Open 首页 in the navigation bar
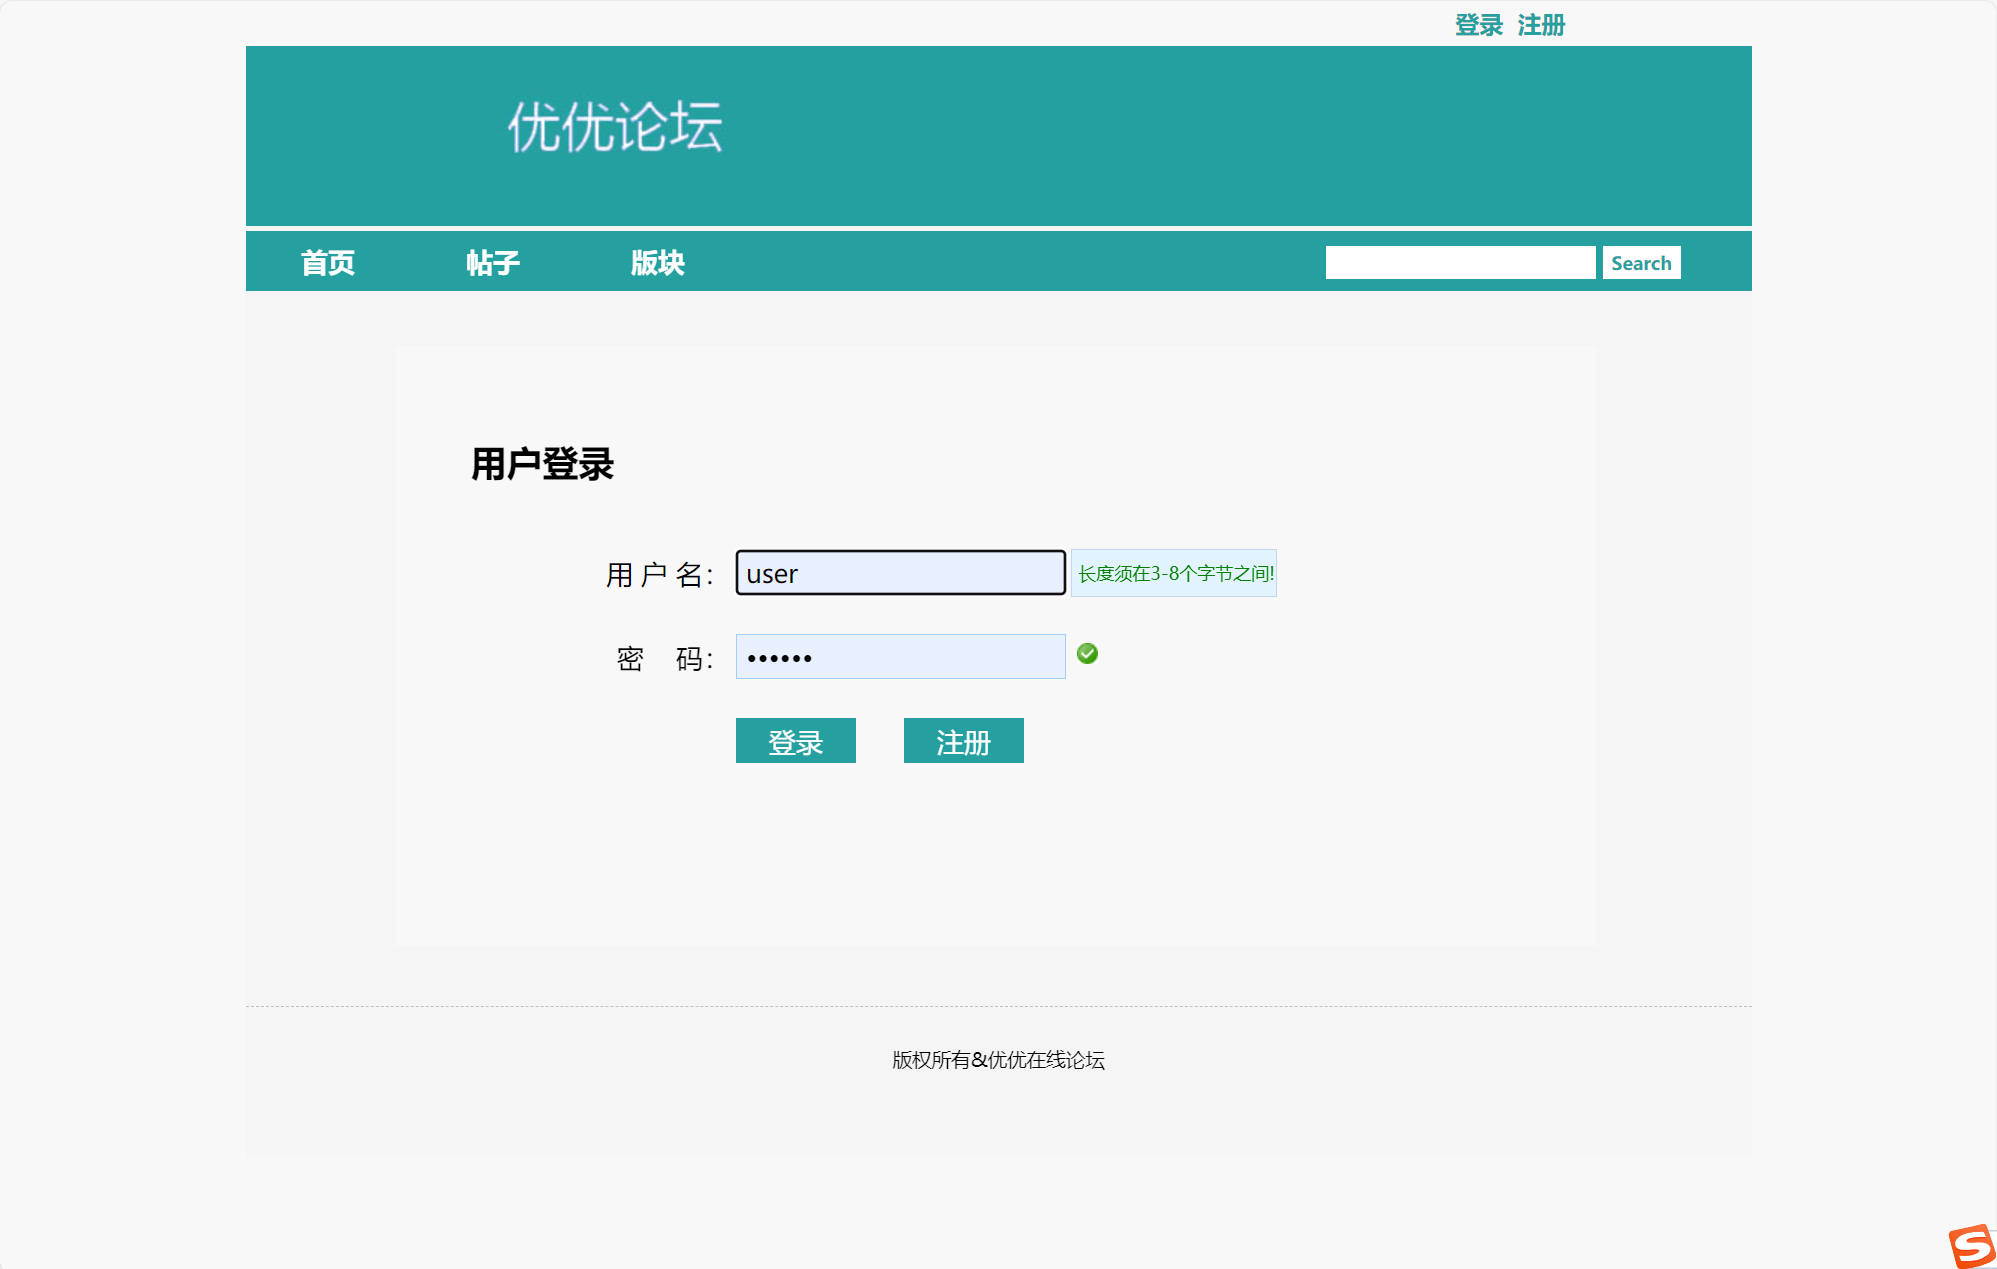This screenshot has width=1997, height=1269. coord(329,261)
